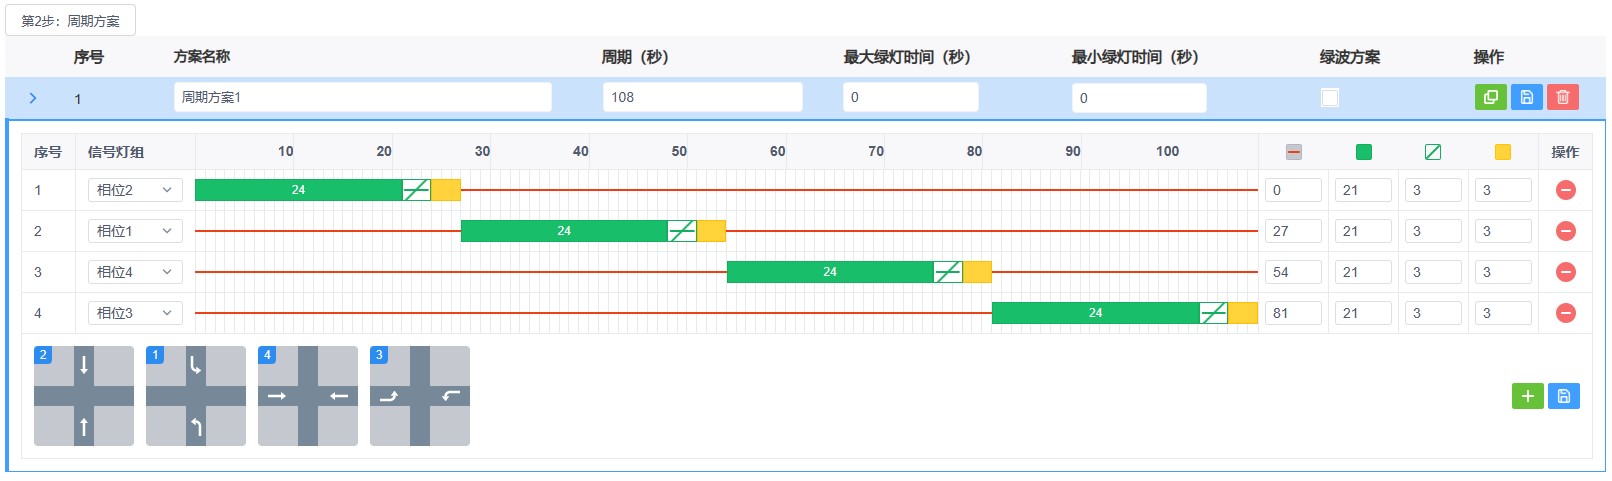The image size is (1612, 481).
Task: Click the yellow segment in 相位3 timeline
Action: point(1243,313)
